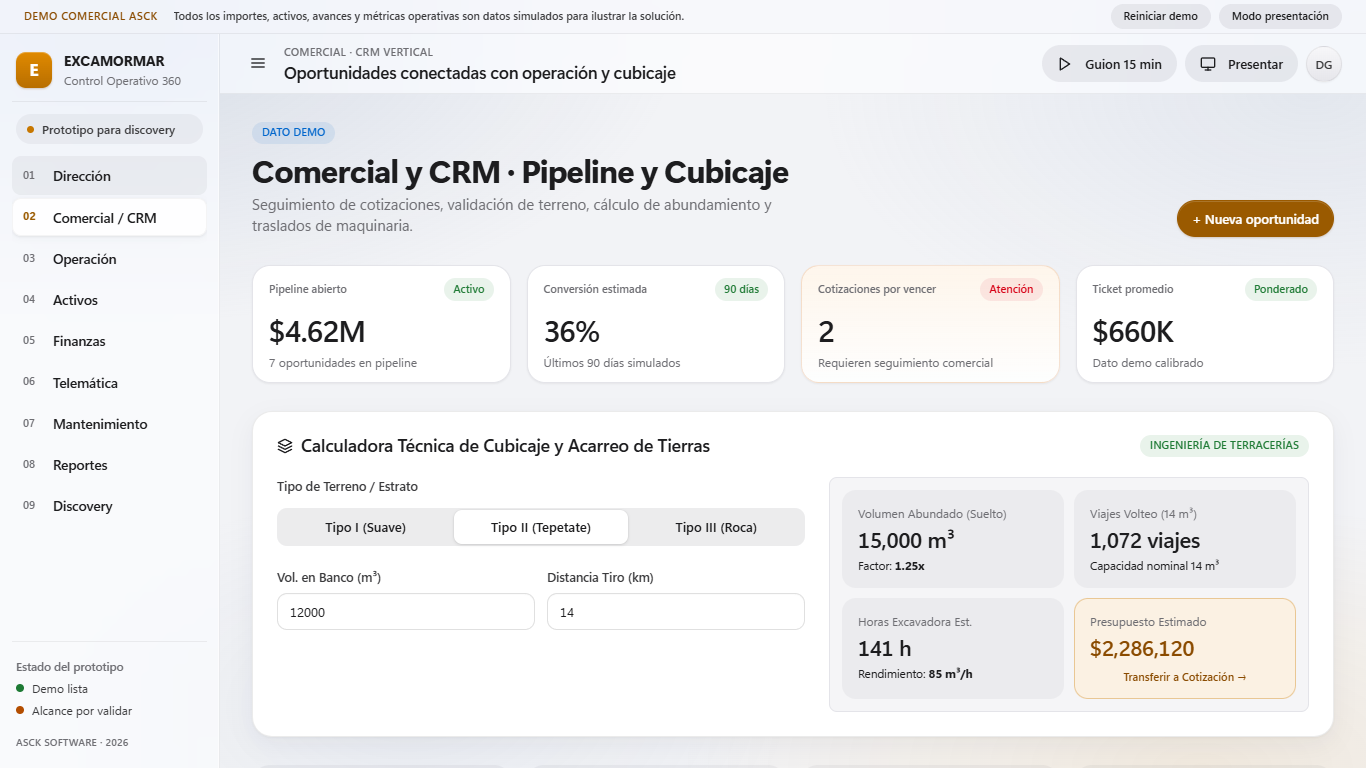The height and width of the screenshot is (768, 1366).
Task: Click the Atención status badge
Action: pyautogui.click(x=1011, y=289)
